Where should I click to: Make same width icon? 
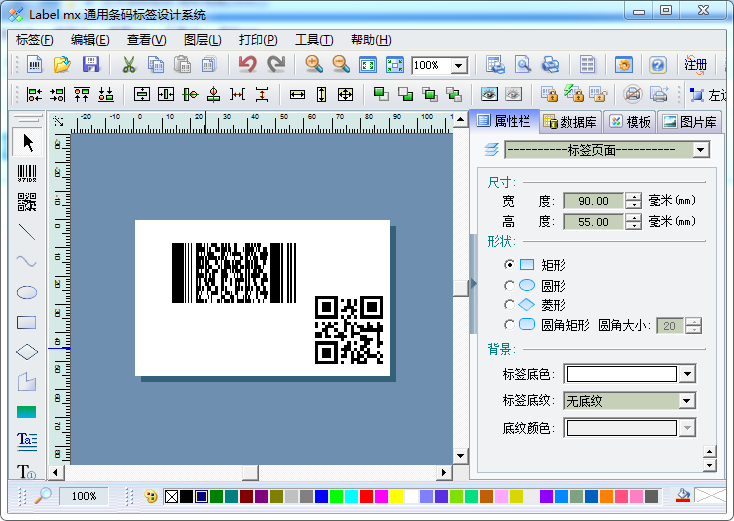(297, 95)
